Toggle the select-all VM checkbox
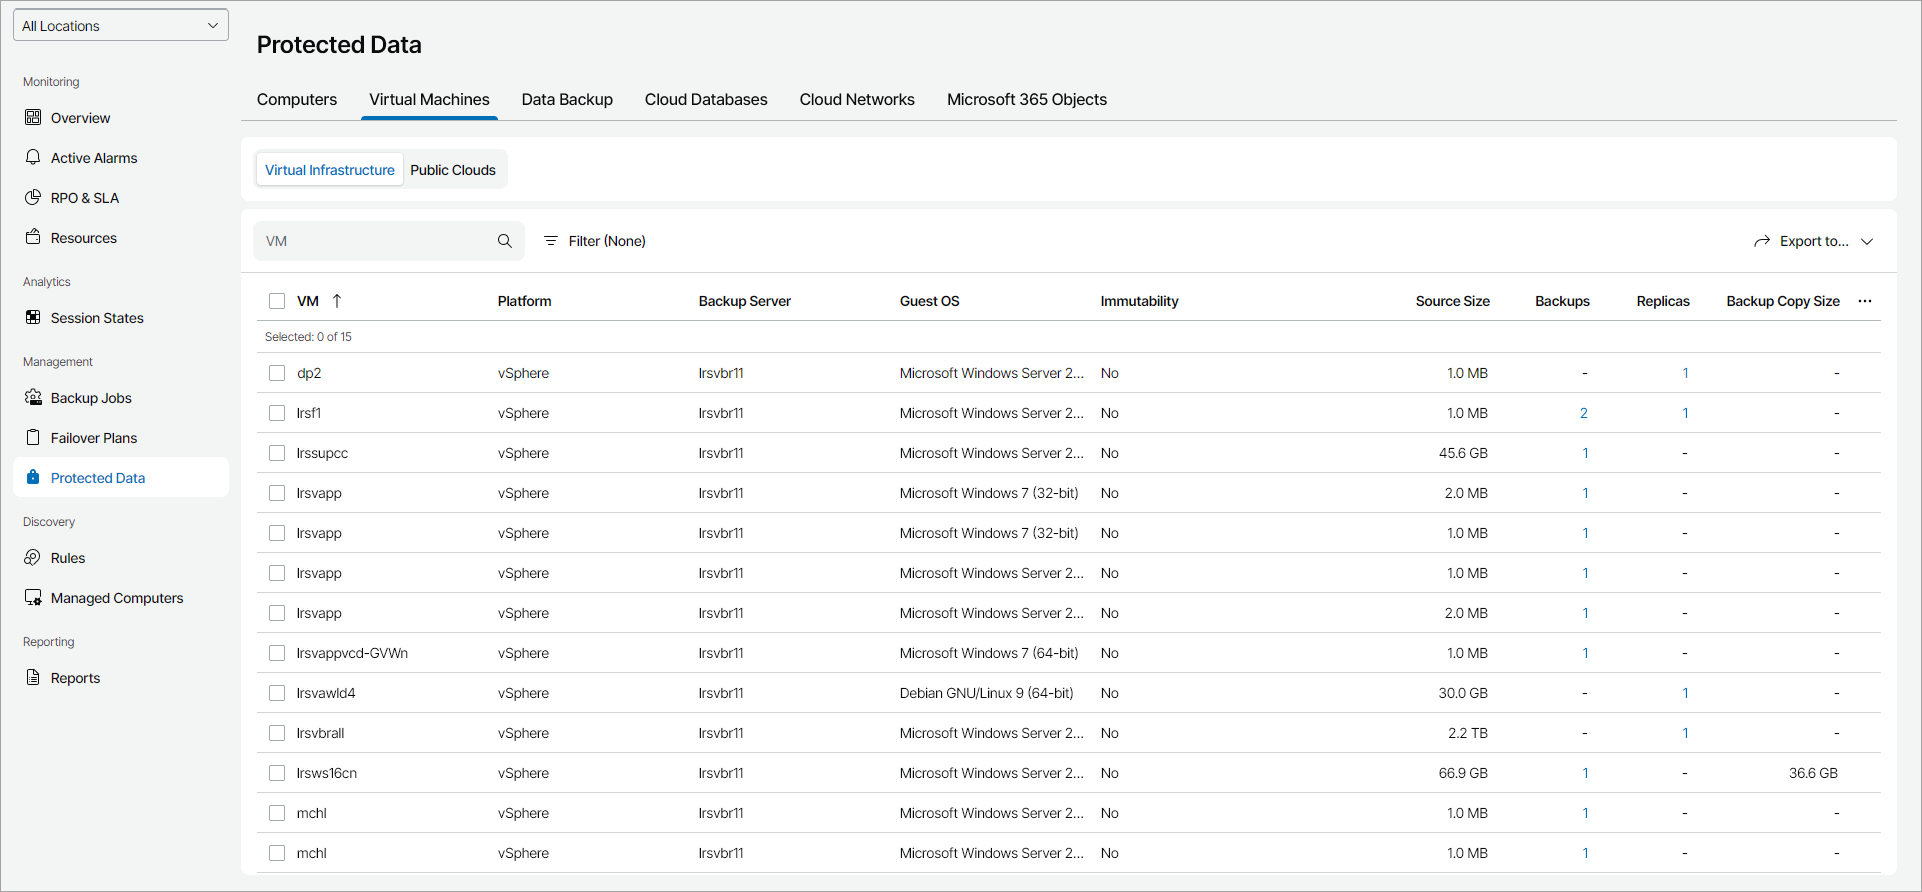 277,301
